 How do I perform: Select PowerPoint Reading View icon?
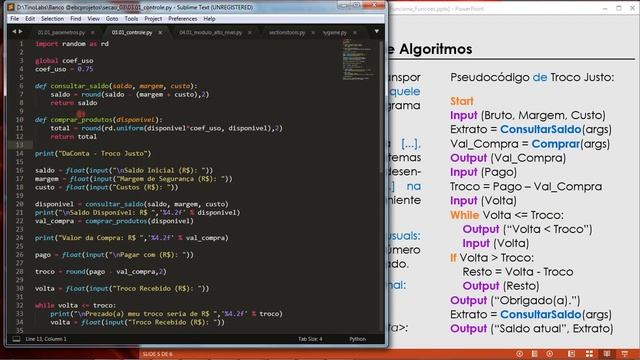click(607, 354)
